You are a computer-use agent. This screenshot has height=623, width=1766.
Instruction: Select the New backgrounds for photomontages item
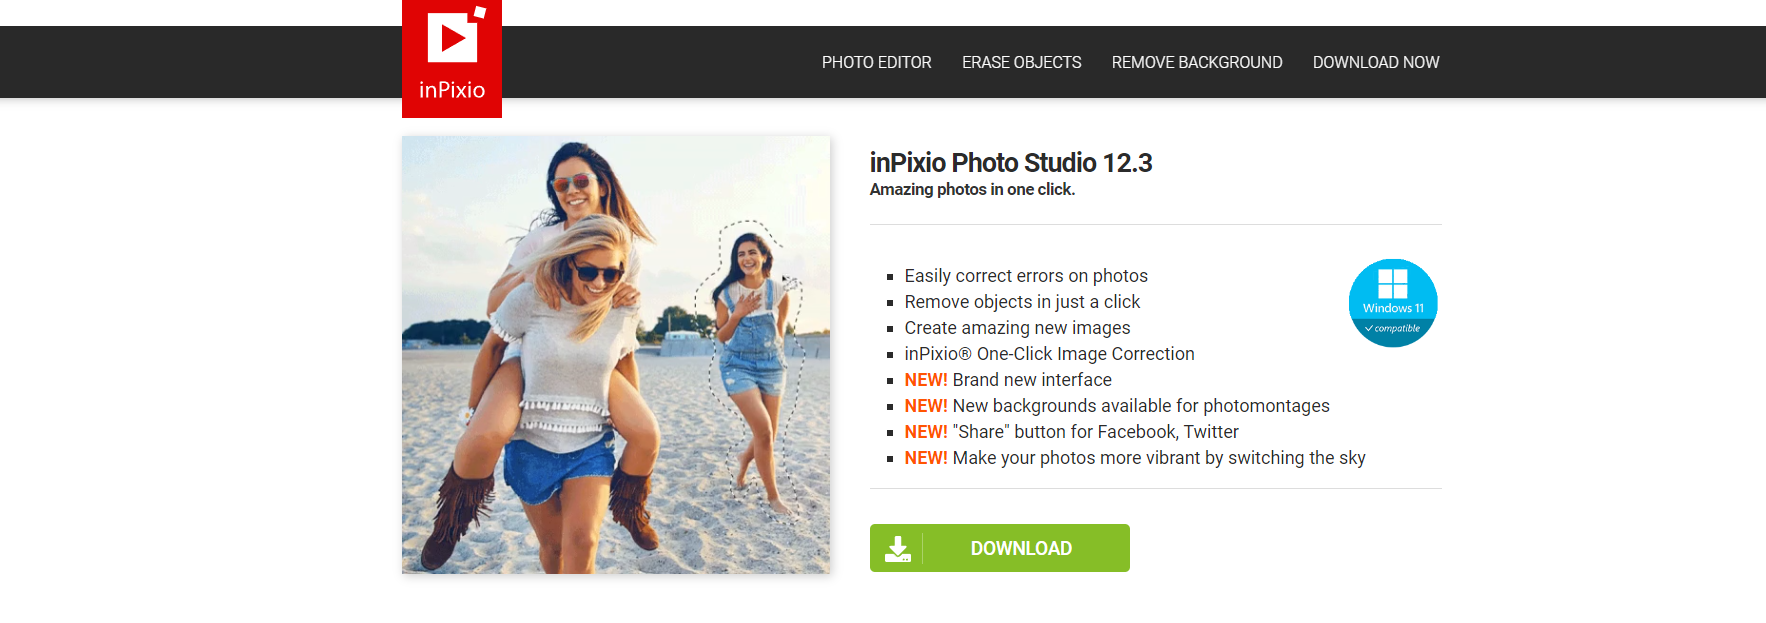click(x=1117, y=406)
